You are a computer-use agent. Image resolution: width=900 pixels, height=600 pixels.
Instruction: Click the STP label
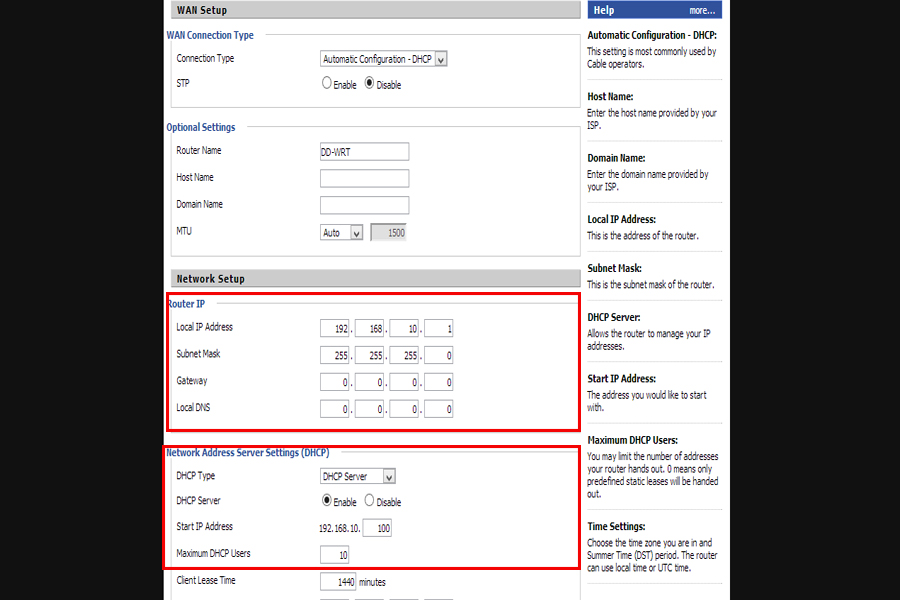(x=183, y=83)
